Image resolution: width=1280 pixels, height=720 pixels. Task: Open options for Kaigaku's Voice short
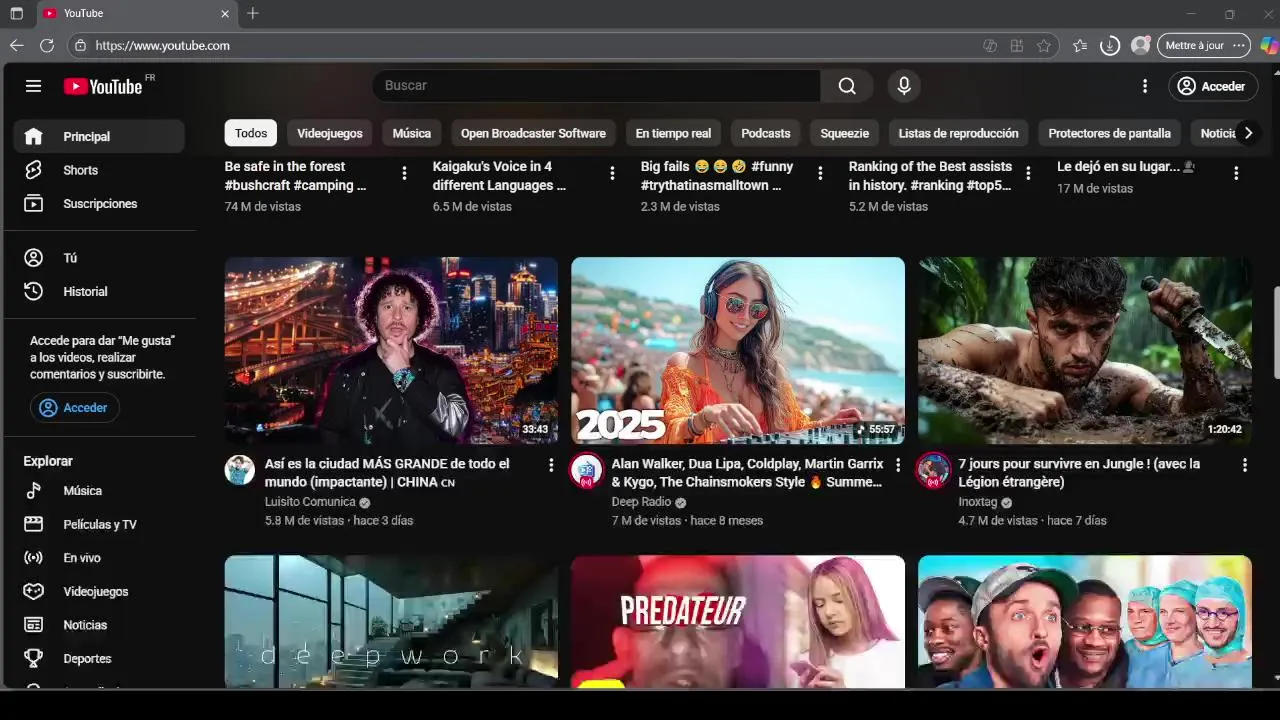pyautogui.click(x=612, y=173)
